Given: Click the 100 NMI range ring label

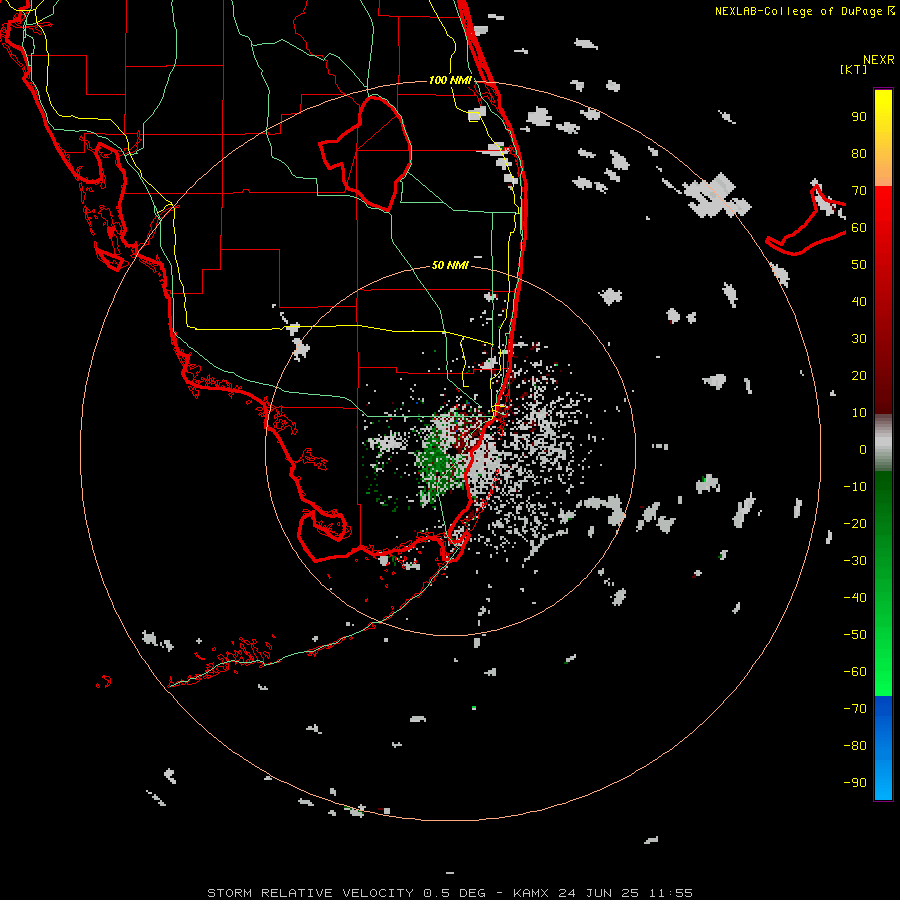Looking at the screenshot, I should (450, 80).
